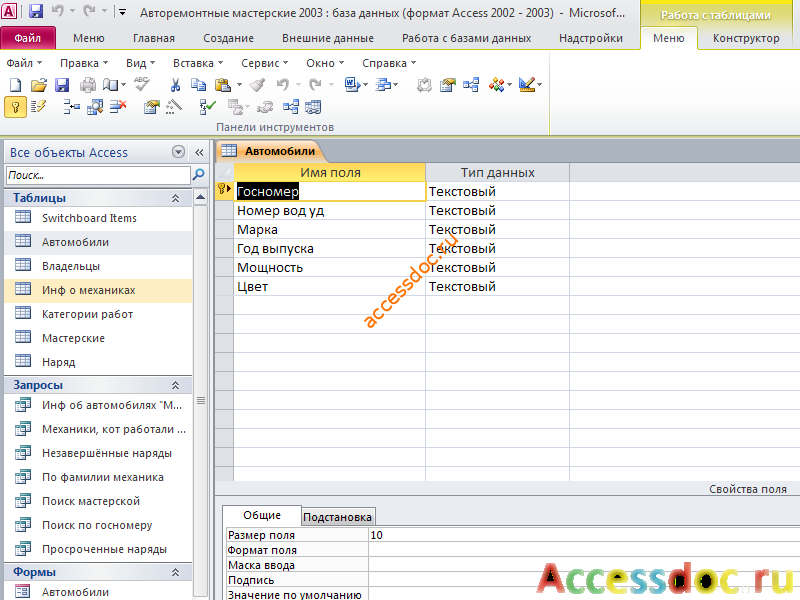Select the Мощность field name cell

coord(330,268)
